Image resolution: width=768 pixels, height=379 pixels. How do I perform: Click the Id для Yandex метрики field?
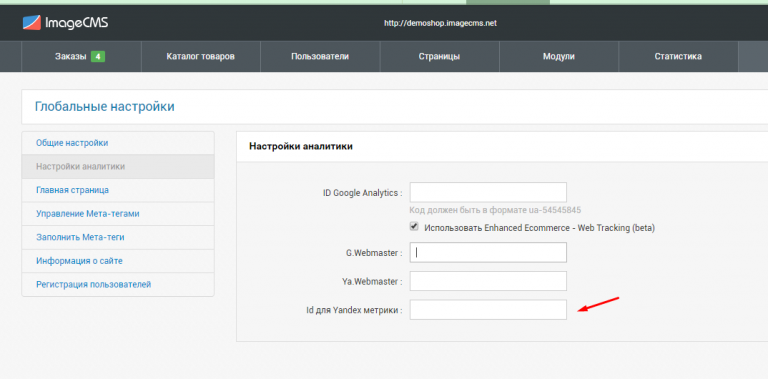point(488,310)
